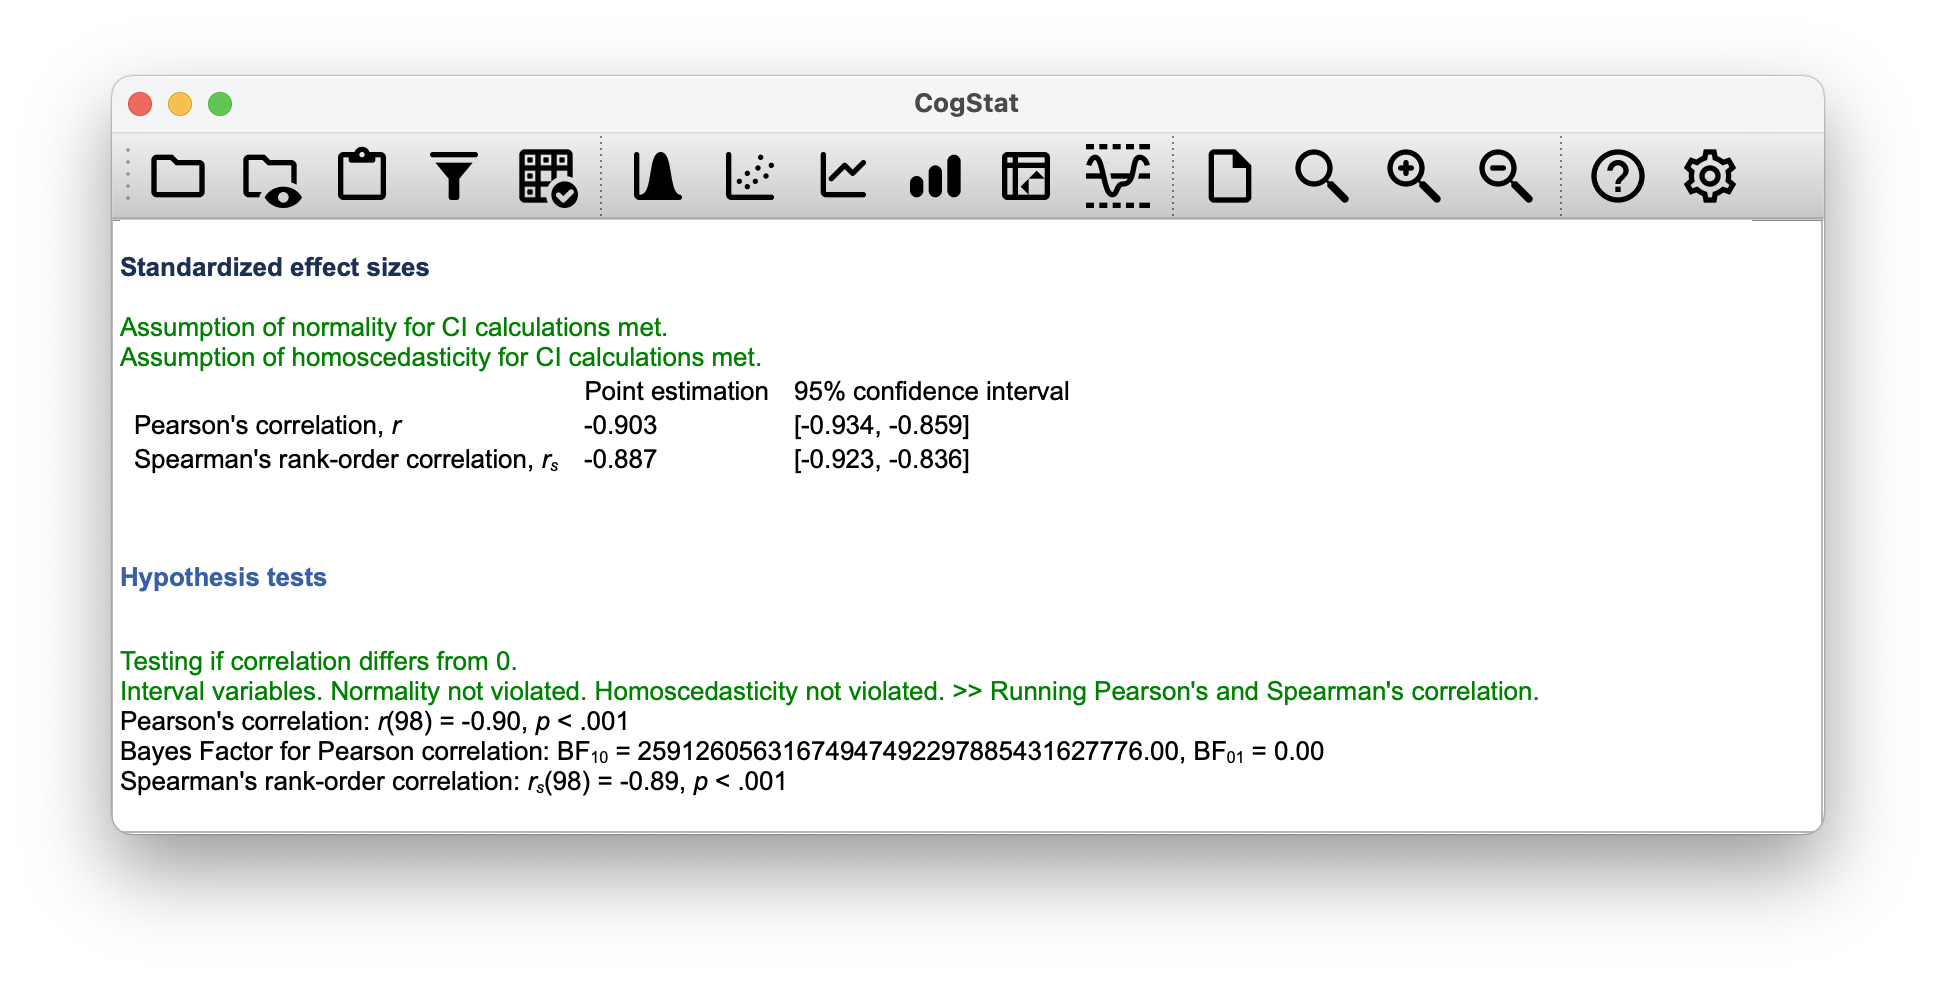Open demo data with the folder-eye icon
This screenshot has height=982, width=1936.
[270, 179]
